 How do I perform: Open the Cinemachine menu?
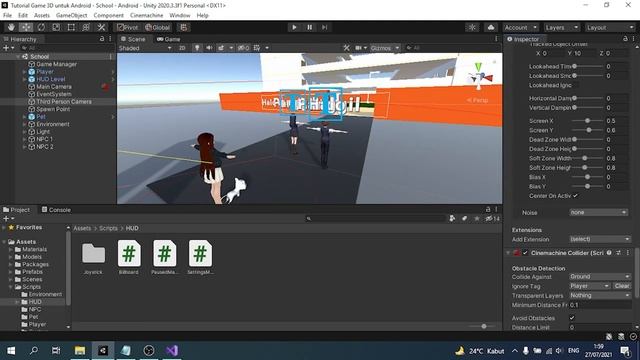(x=147, y=16)
